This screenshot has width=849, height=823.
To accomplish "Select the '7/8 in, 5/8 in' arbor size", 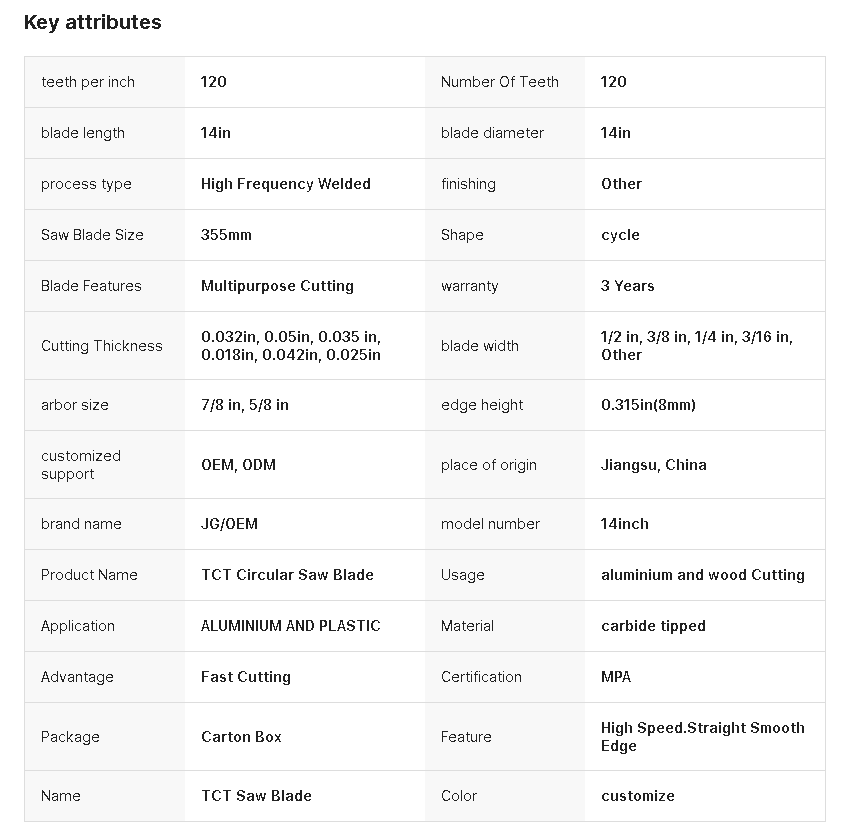I will 244,405.
